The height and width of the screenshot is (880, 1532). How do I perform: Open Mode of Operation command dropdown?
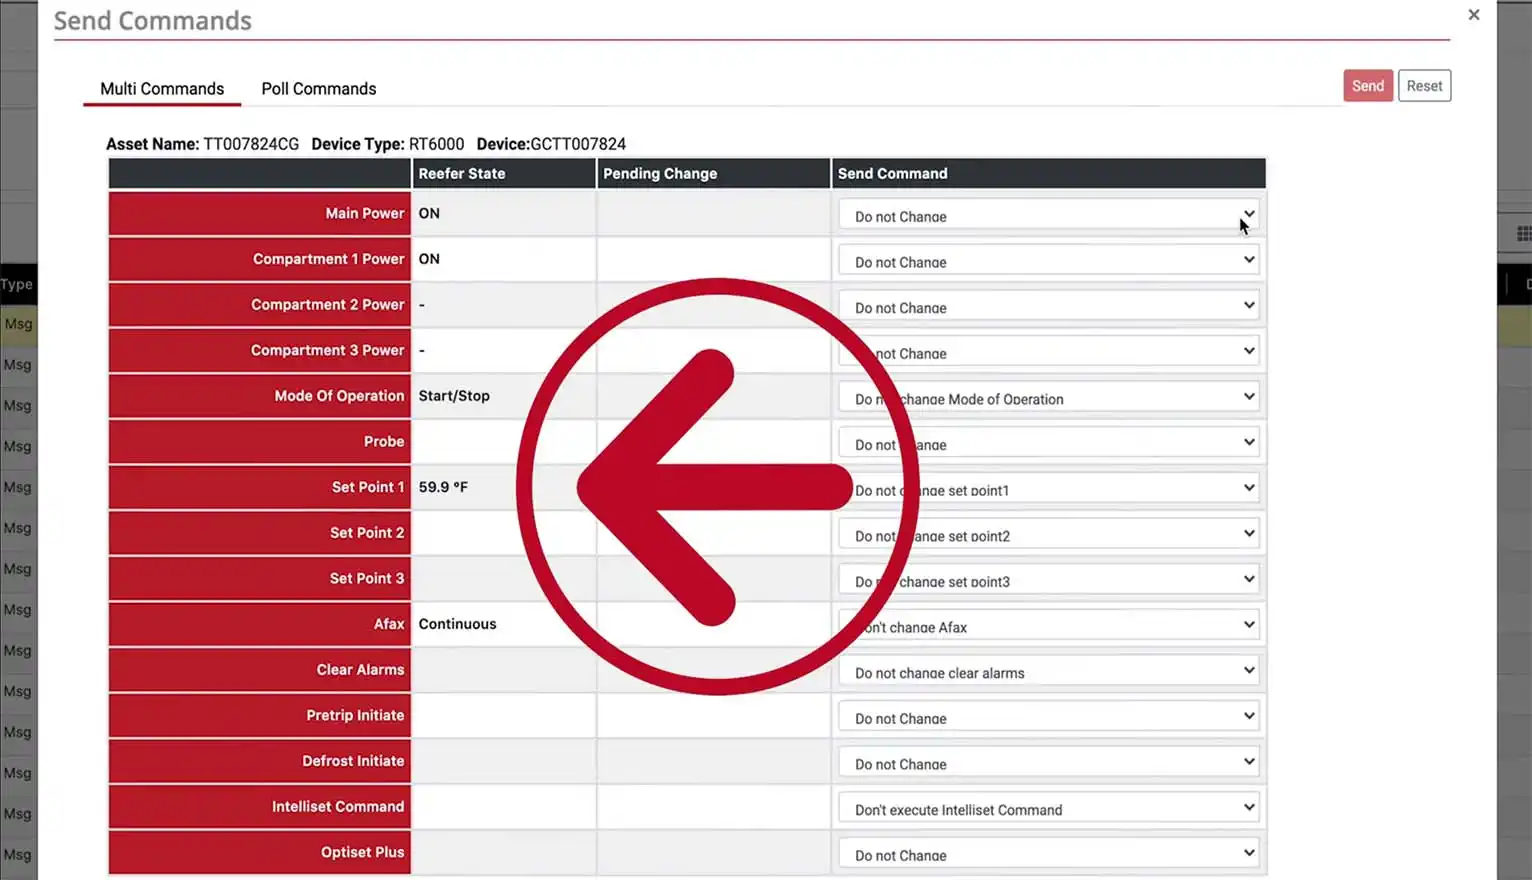click(1048, 398)
